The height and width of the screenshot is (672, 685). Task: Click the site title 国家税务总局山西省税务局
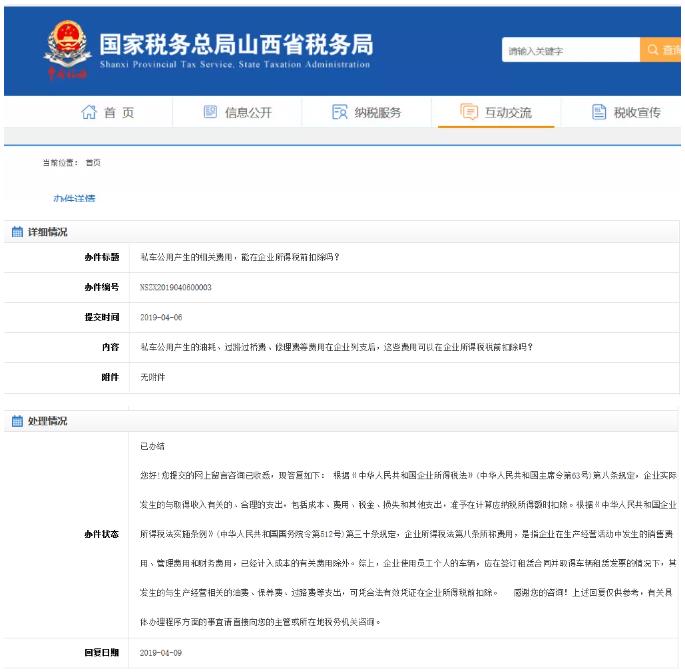point(236,44)
